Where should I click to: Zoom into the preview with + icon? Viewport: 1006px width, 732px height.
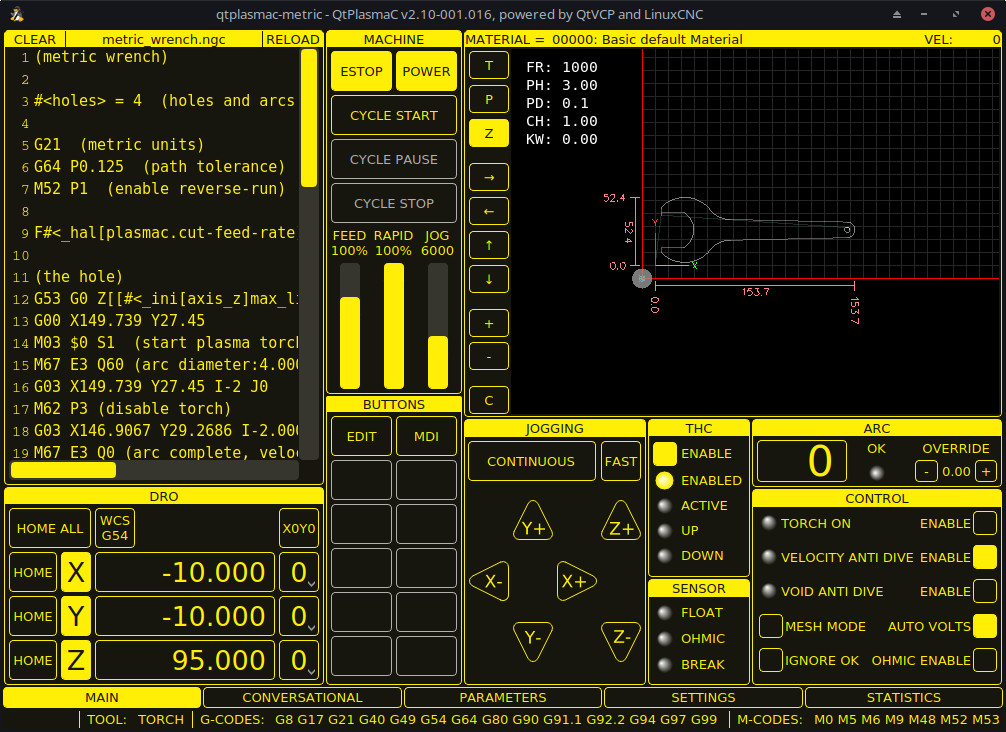pyautogui.click(x=488, y=322)
